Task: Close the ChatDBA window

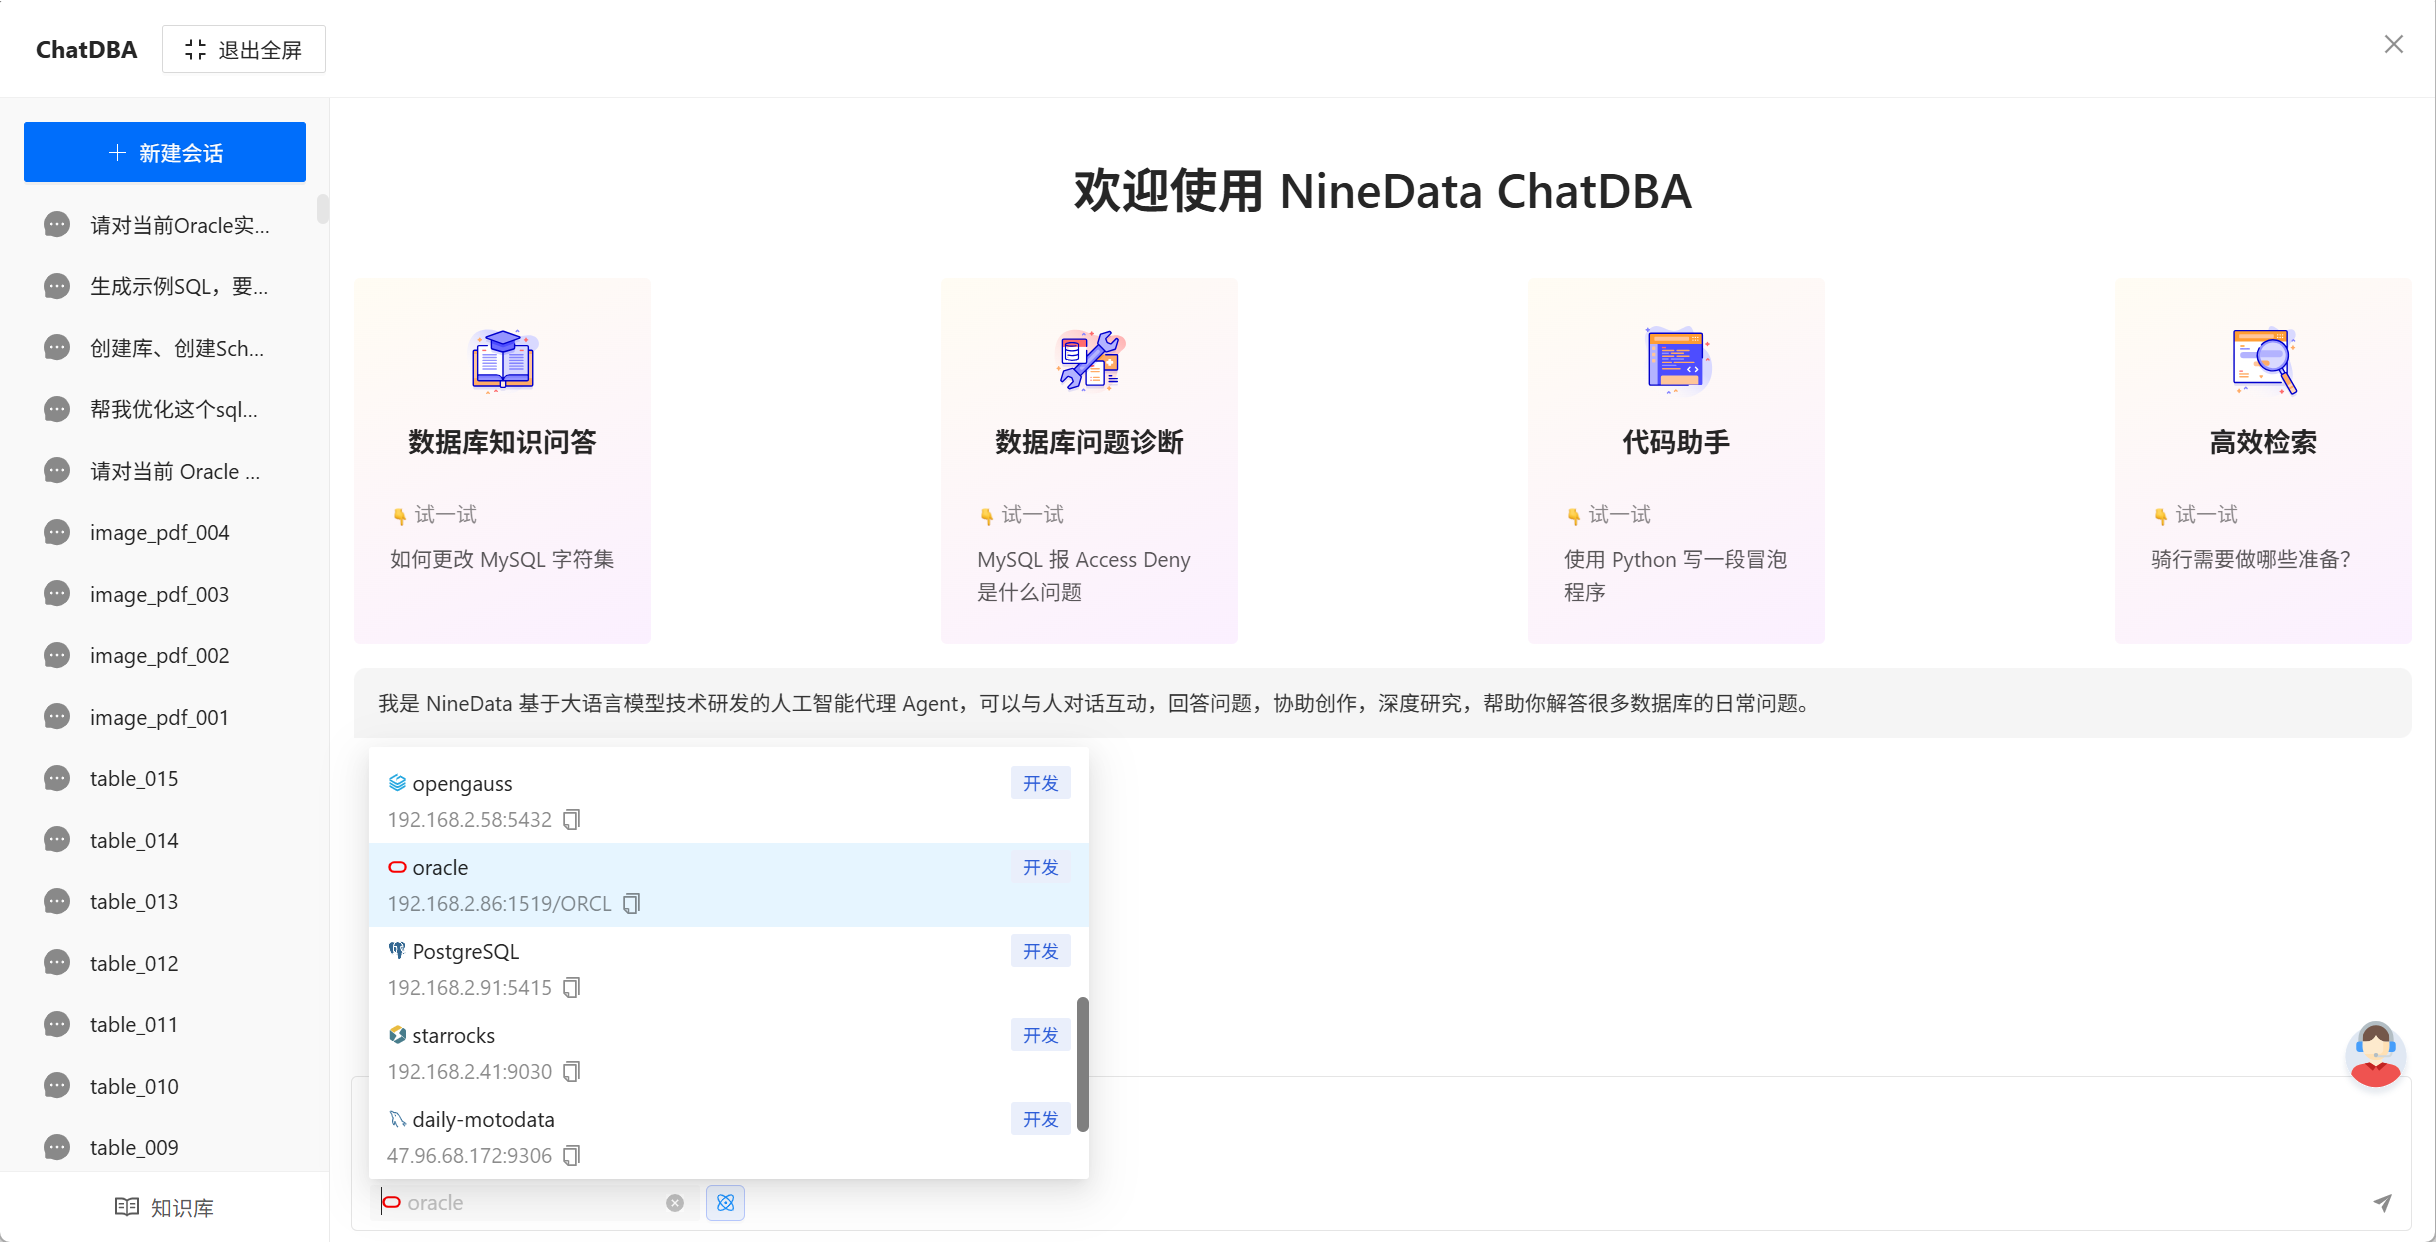Action: click(x=2393, y=44)
